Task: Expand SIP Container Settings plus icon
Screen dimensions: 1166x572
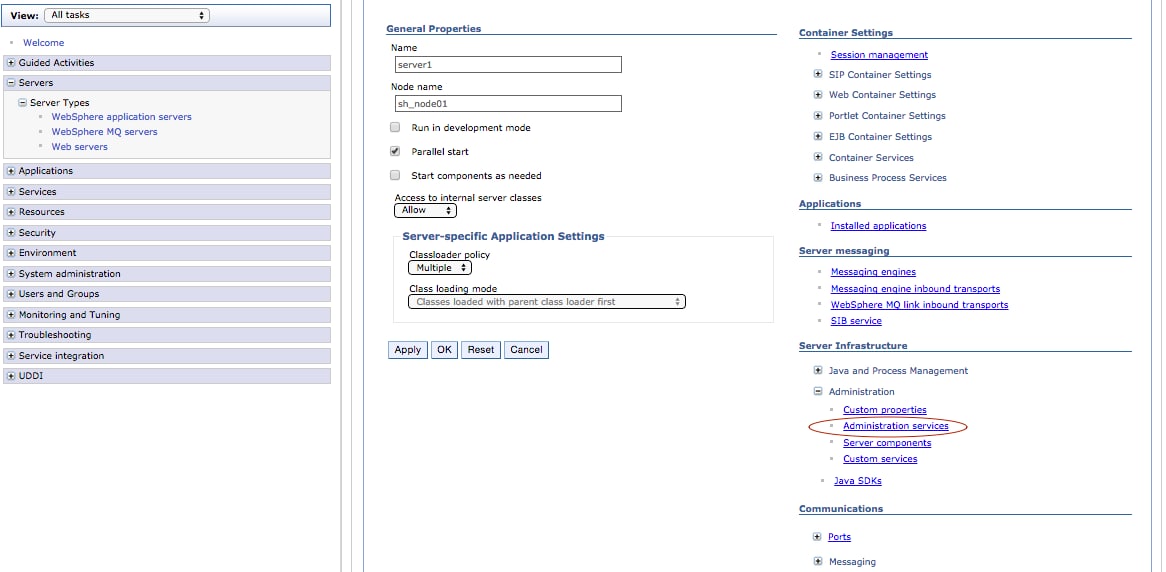Action: [818, 75]
